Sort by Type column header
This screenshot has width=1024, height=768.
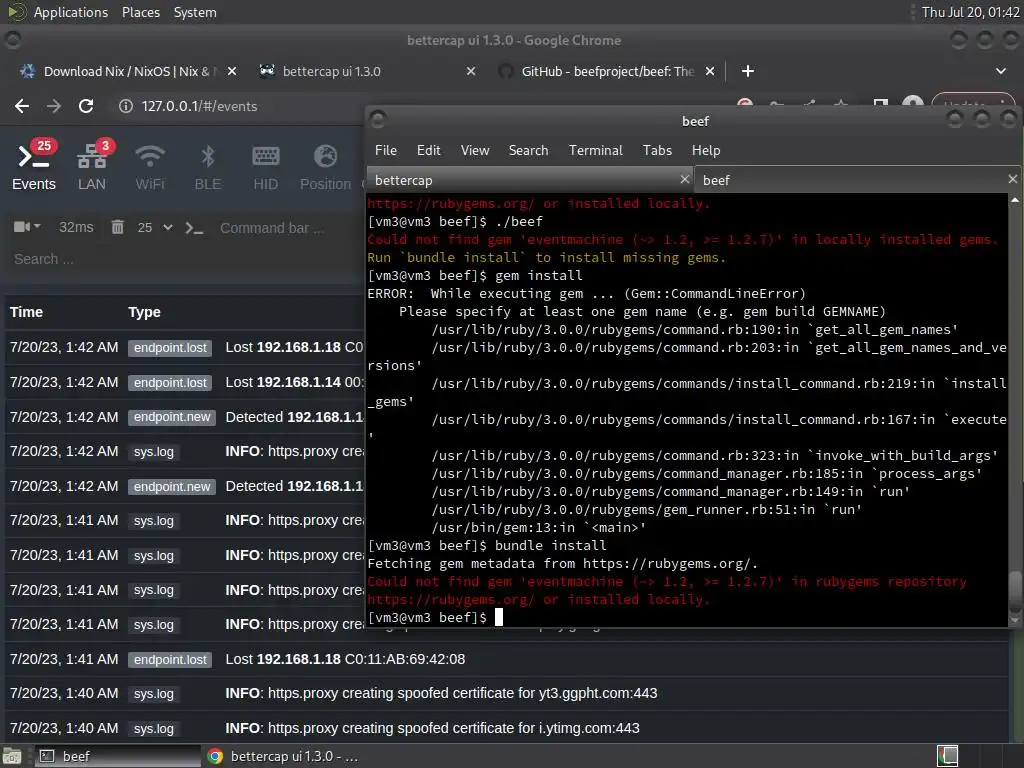click(x=144, y=312)
